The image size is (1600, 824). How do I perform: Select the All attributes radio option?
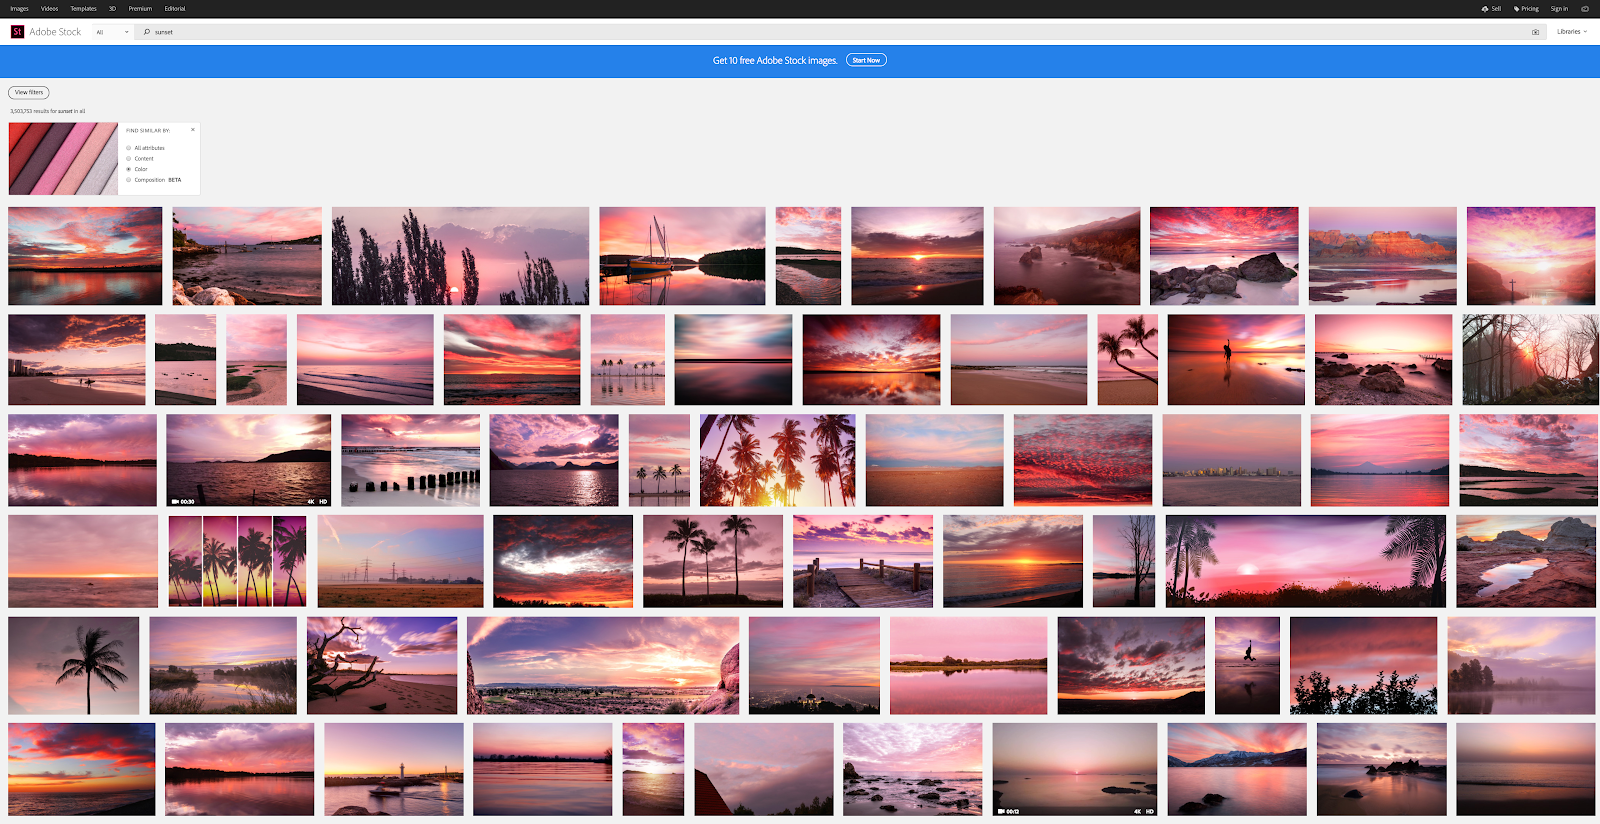(x=129, y=148)
